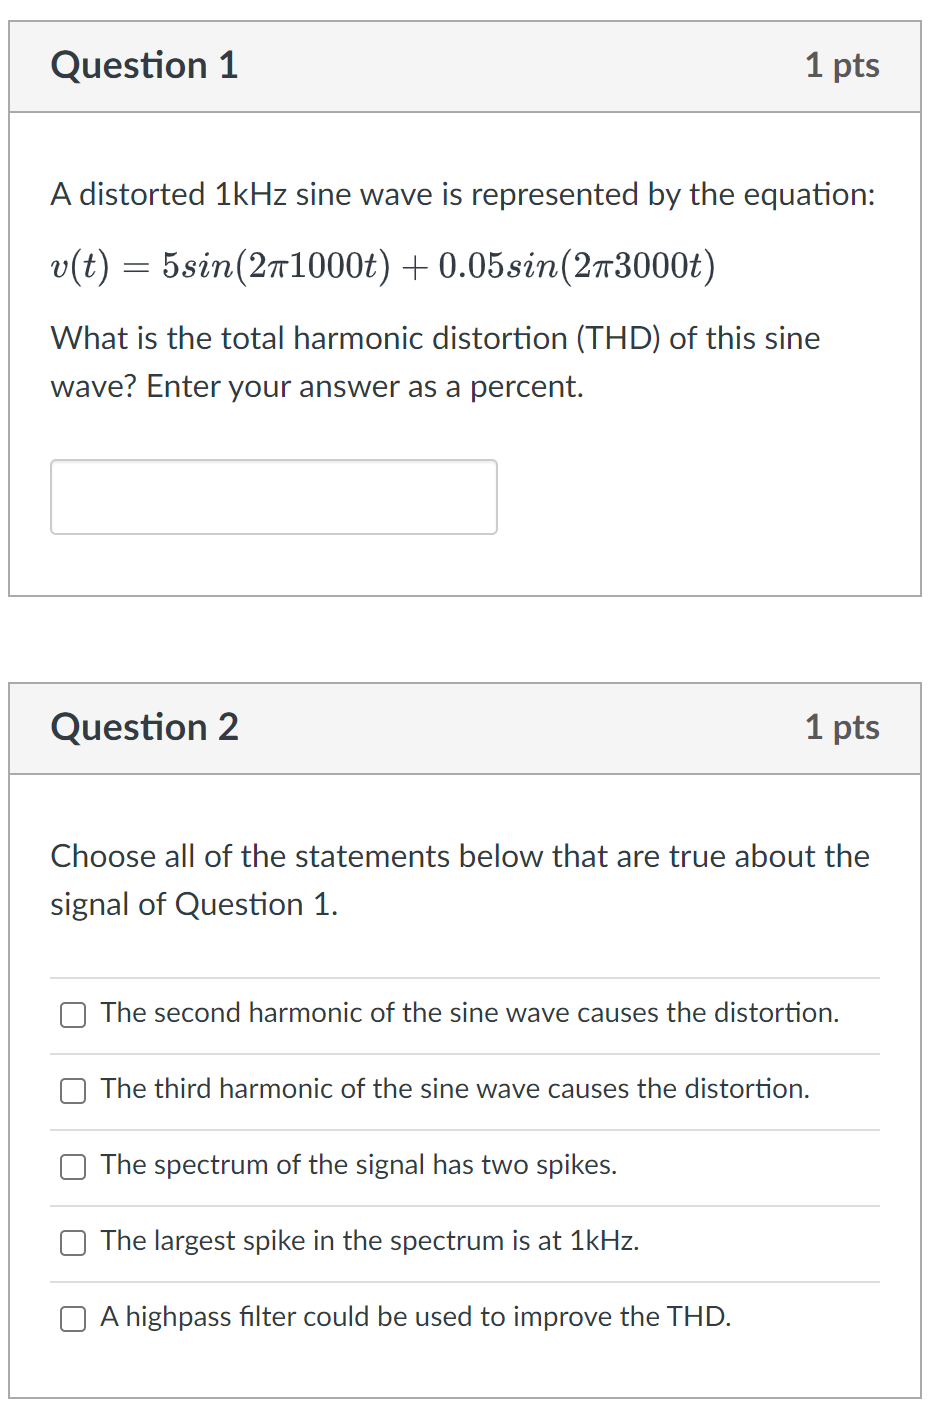Click the highpass filter statement text

click(x=415, y=1318)
